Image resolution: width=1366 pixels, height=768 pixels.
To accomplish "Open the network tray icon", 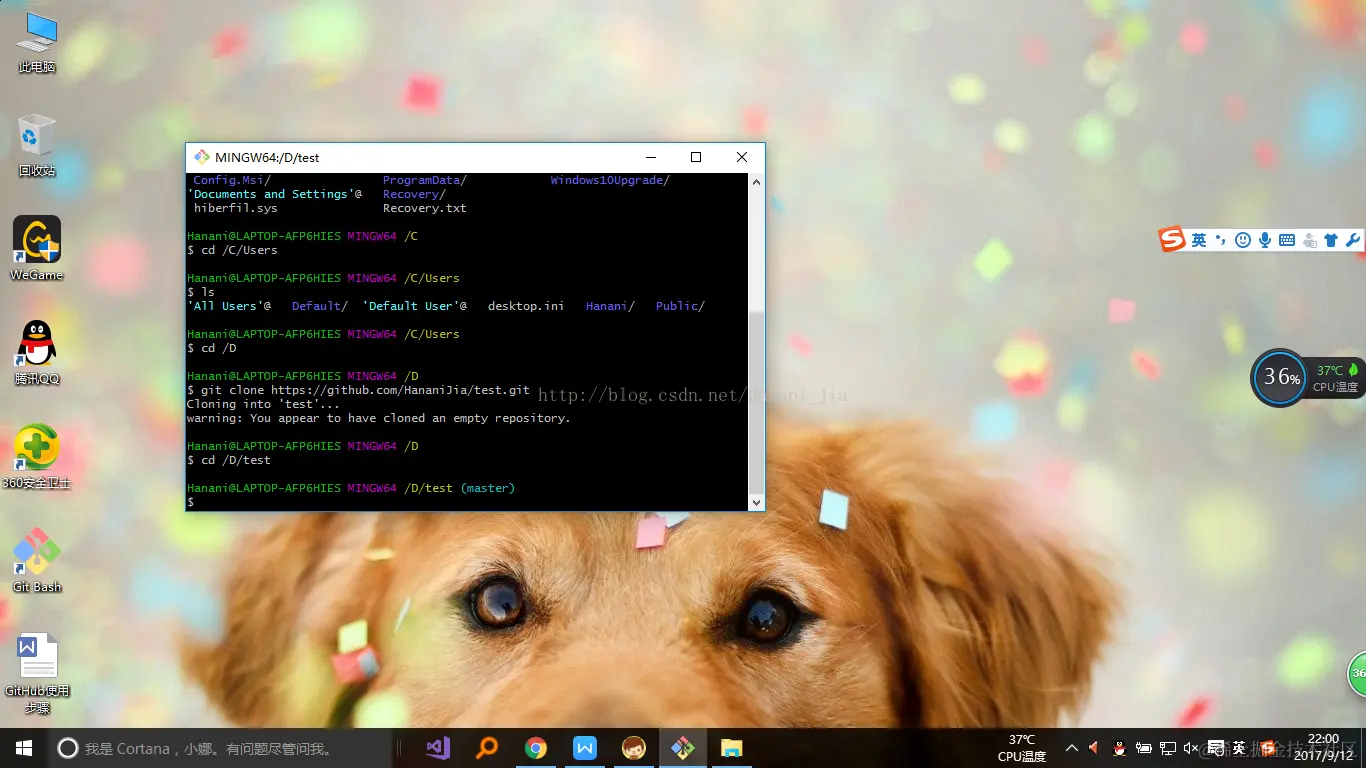I will (1167, 748).
